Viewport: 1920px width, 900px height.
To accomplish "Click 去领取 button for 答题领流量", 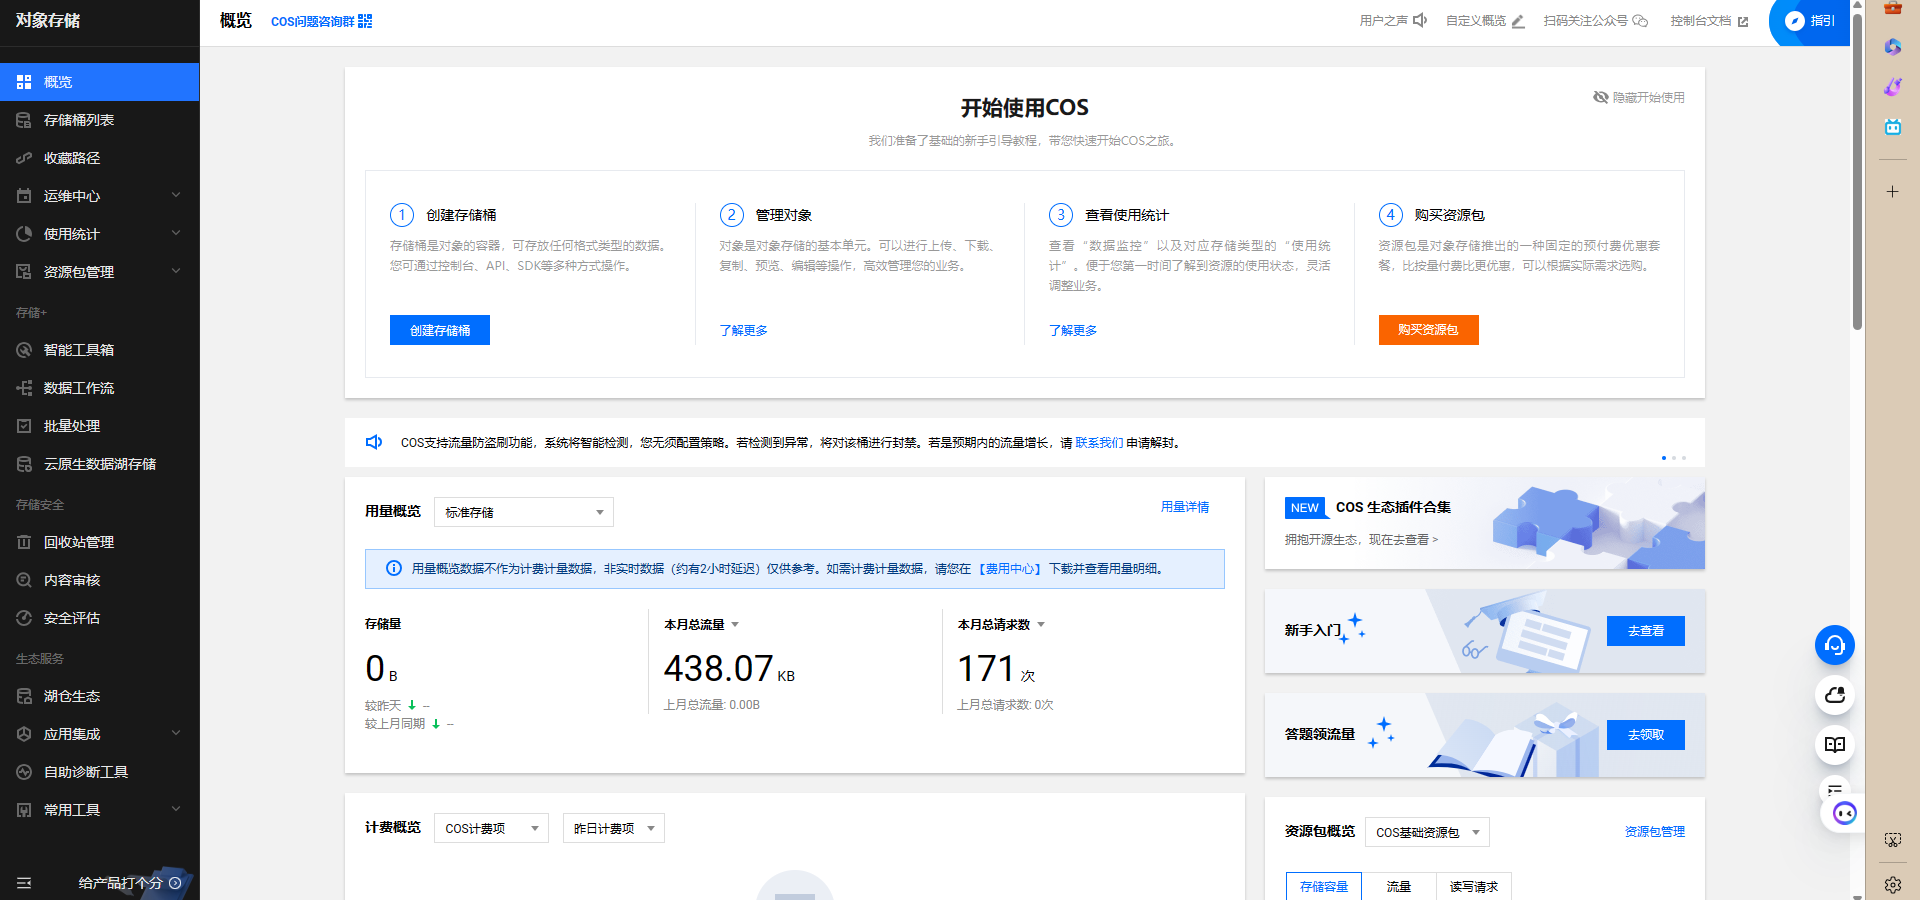I will click(1646, 735).
